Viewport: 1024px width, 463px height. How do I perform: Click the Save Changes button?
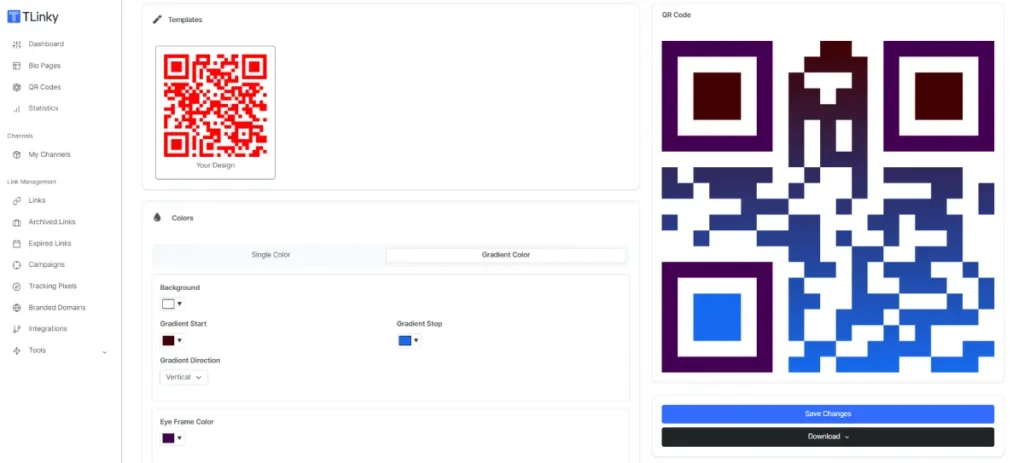(827, 414)
